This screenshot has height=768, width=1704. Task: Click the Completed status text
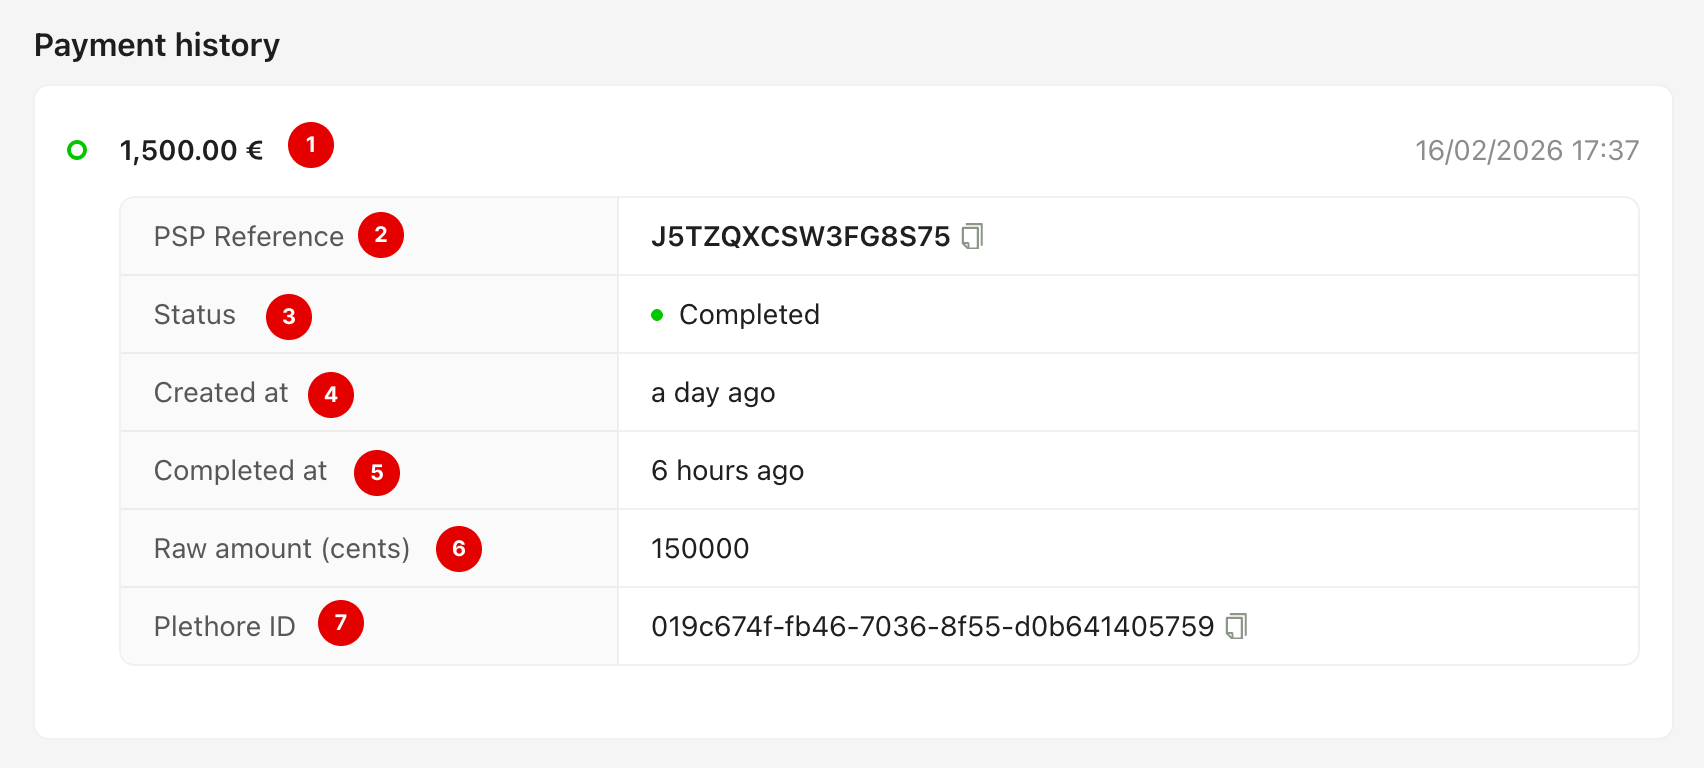click(x=749, y=315)
